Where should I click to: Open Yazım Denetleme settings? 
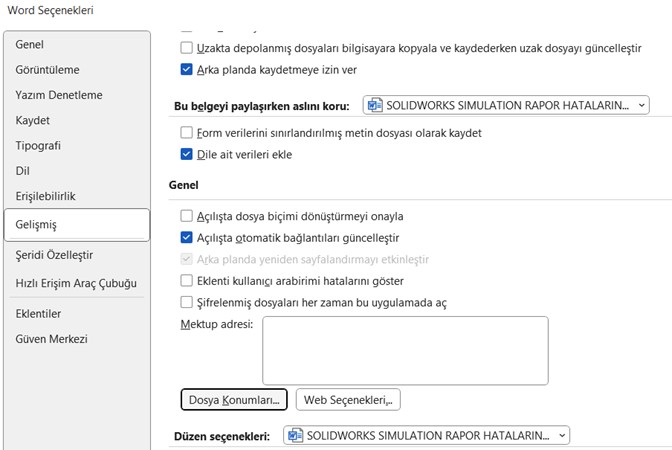(x=58, y=95)
